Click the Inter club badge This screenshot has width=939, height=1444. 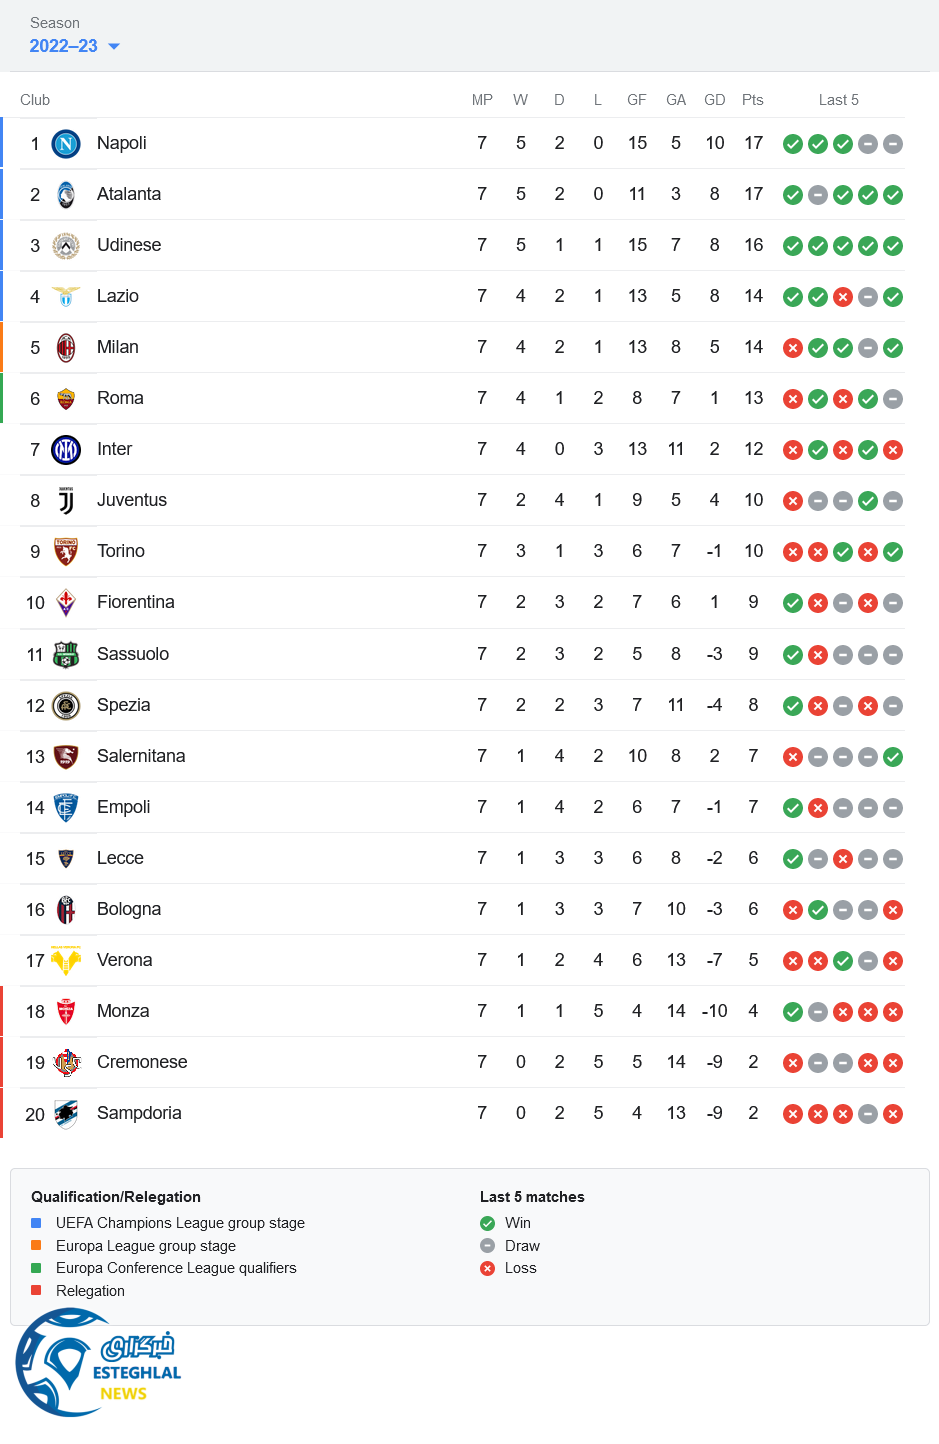coord(66,450)
